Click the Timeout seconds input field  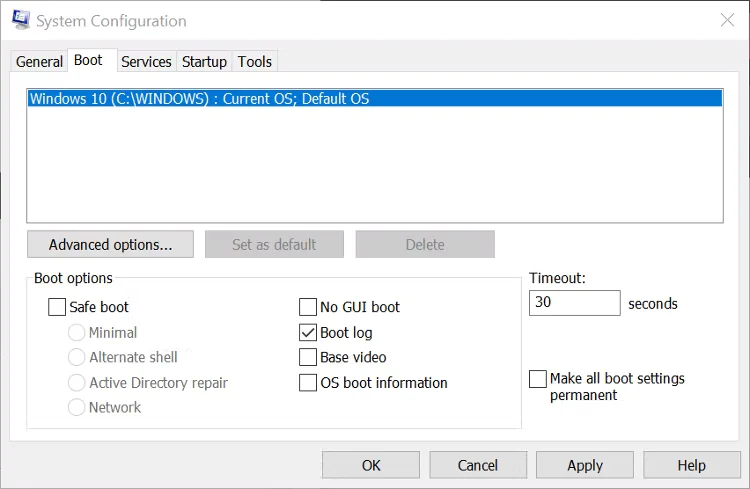[x=574, y=303]
